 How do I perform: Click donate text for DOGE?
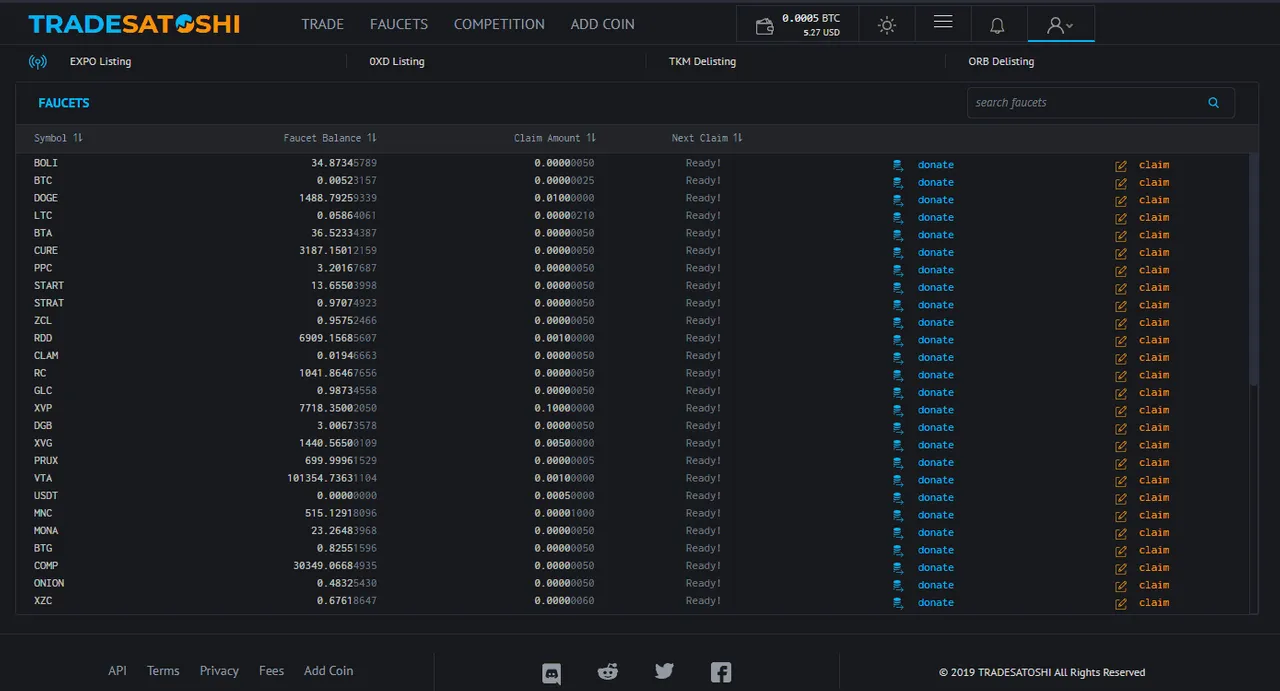[x=936, y=200]
